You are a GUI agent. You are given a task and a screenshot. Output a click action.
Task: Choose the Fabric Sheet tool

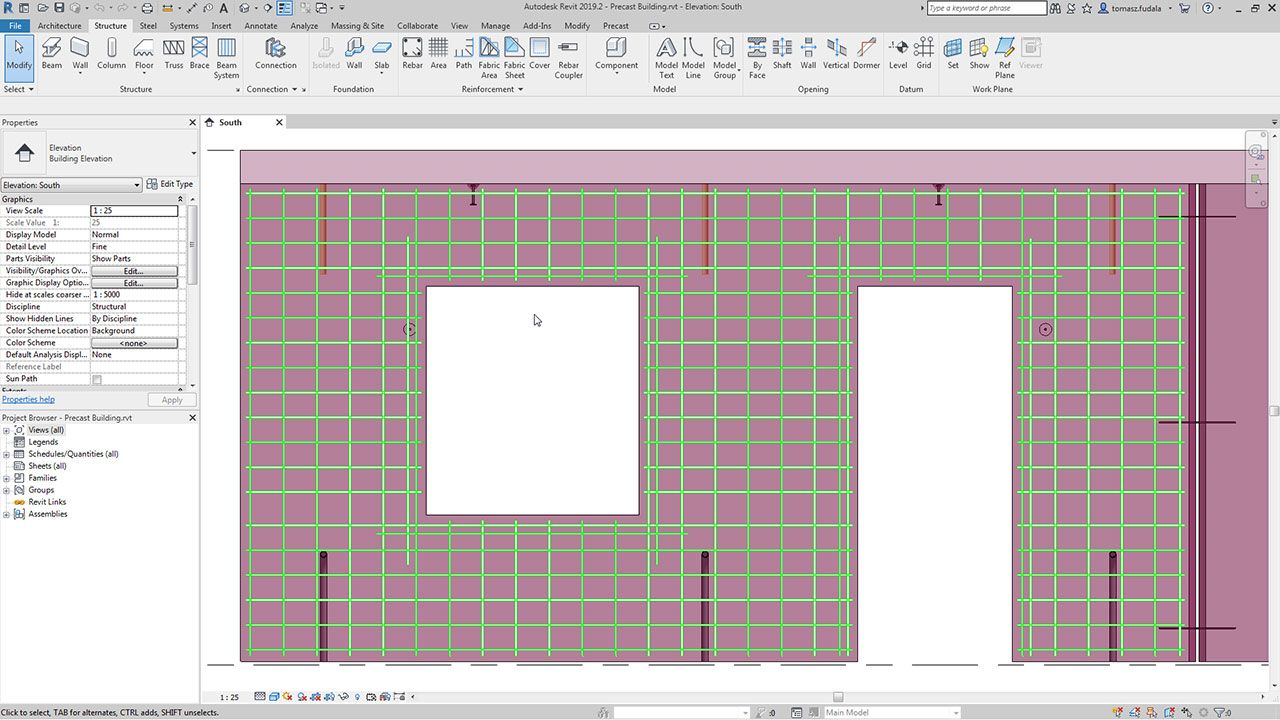click(514, 59)
